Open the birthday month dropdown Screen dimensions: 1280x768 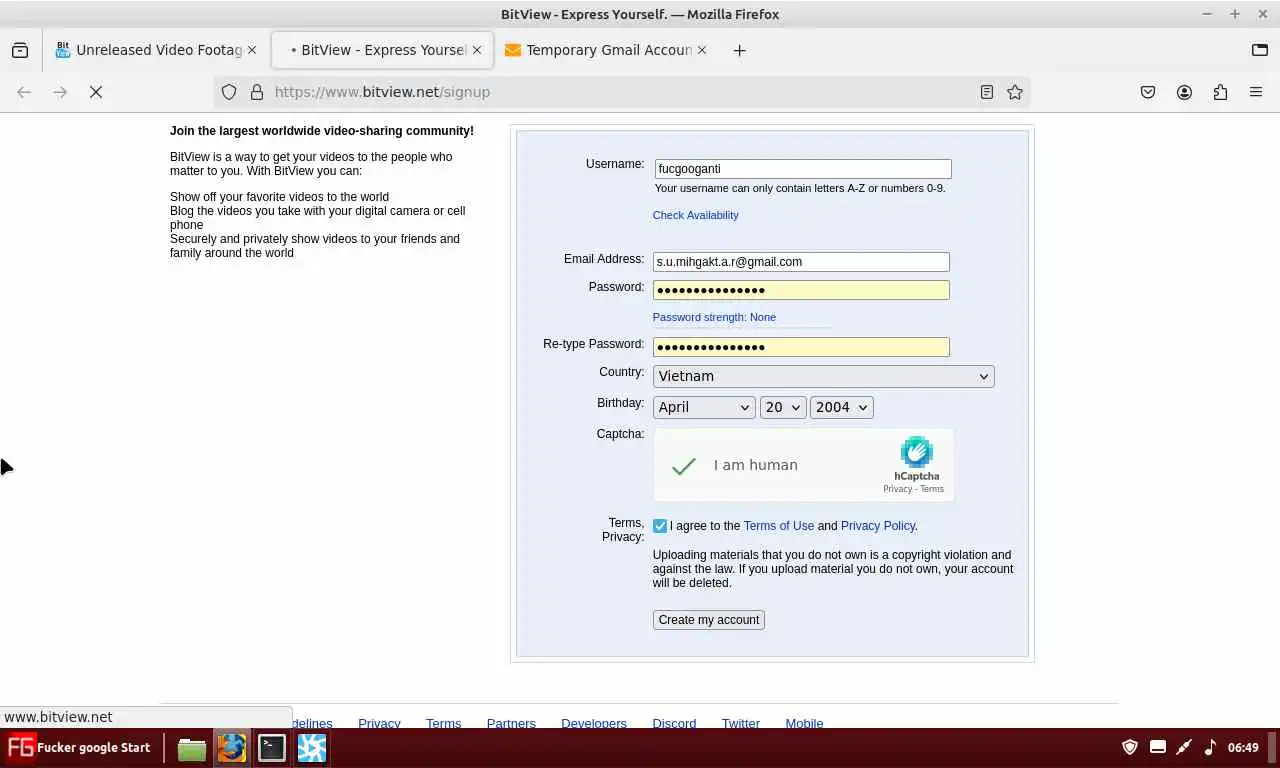pos(704,407)
